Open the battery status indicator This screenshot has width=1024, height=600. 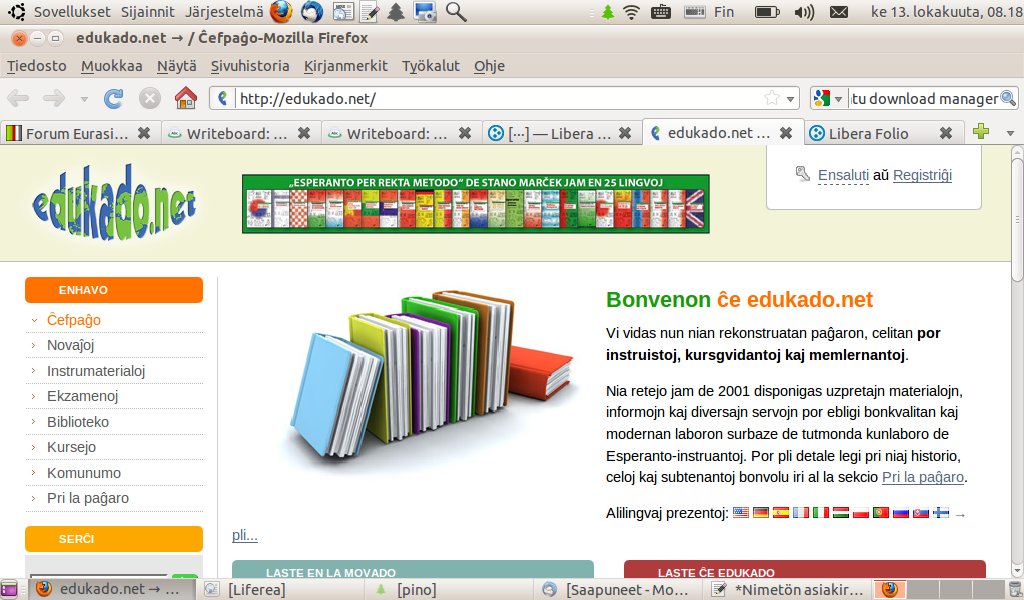tap(767, 12)
